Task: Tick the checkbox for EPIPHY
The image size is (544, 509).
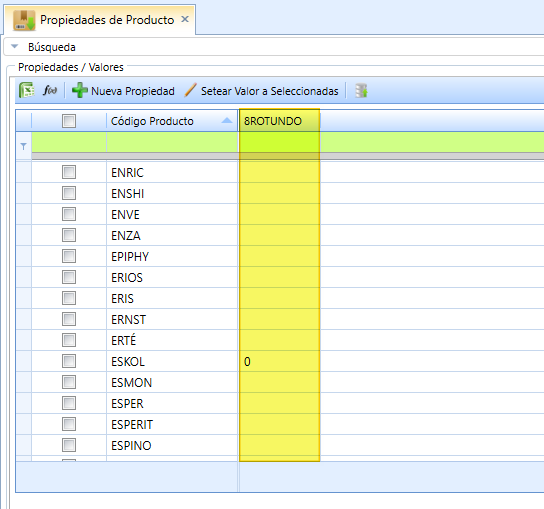Action: coord(69,256)
